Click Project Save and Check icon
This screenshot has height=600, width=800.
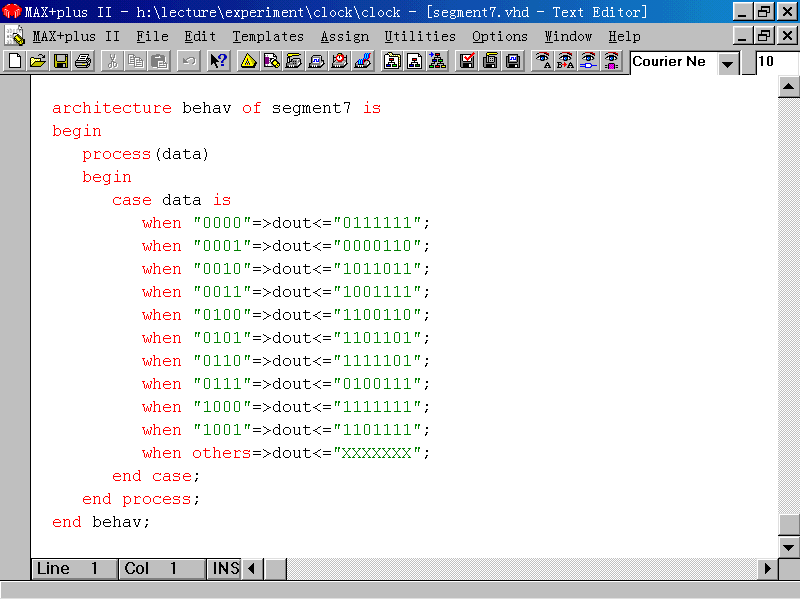(x=467, y=61)
